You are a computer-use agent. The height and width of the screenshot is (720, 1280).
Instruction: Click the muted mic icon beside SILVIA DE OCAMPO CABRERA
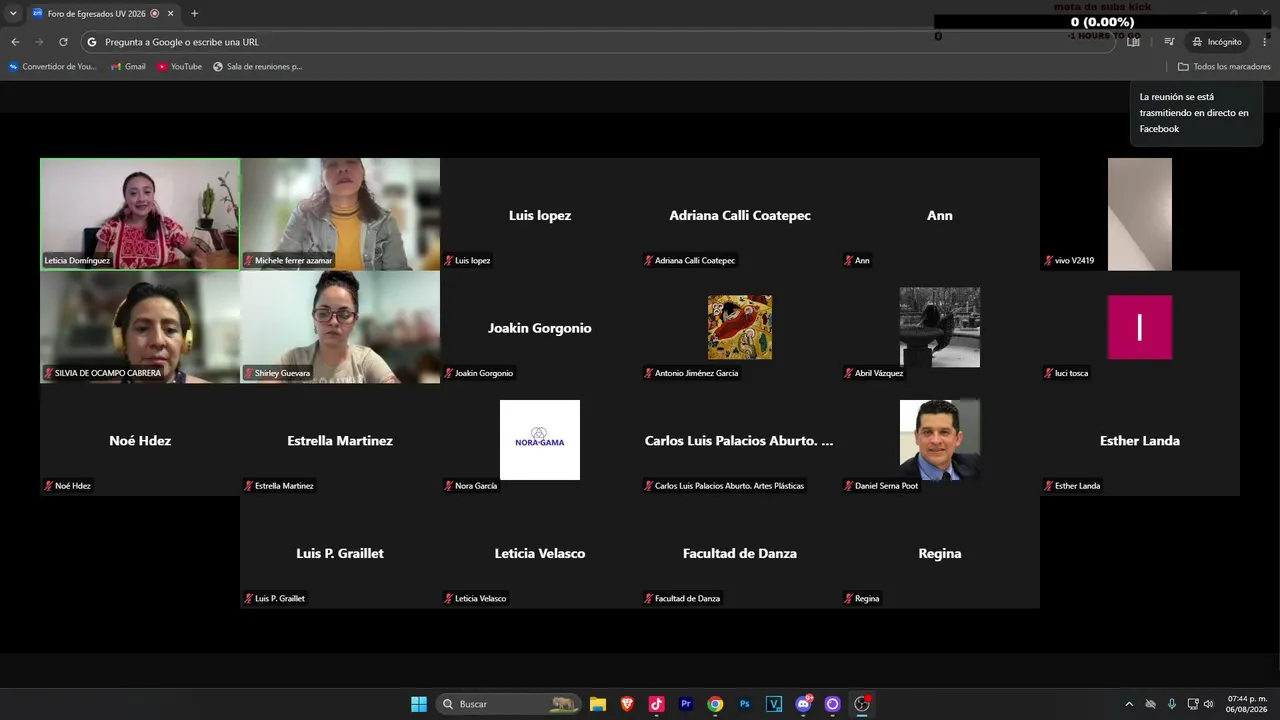pyautogui.click(x=49, y=373)
